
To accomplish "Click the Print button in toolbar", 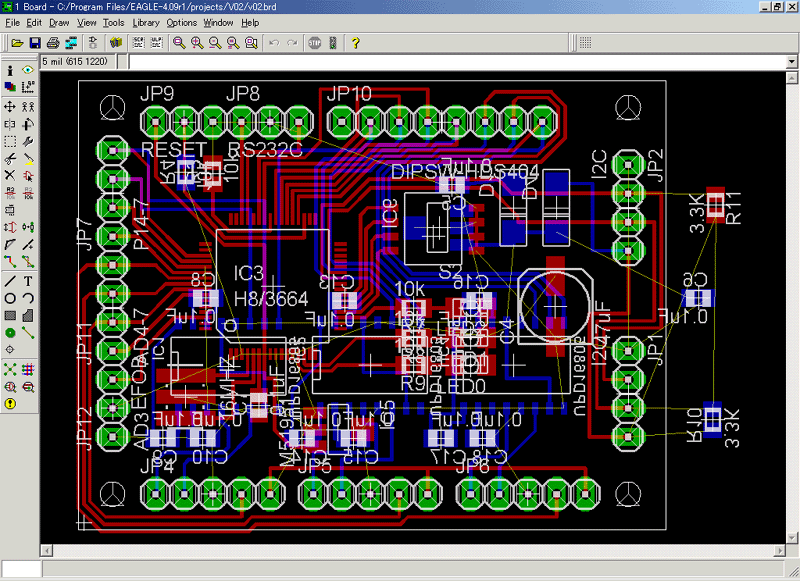I will [53, 43].
